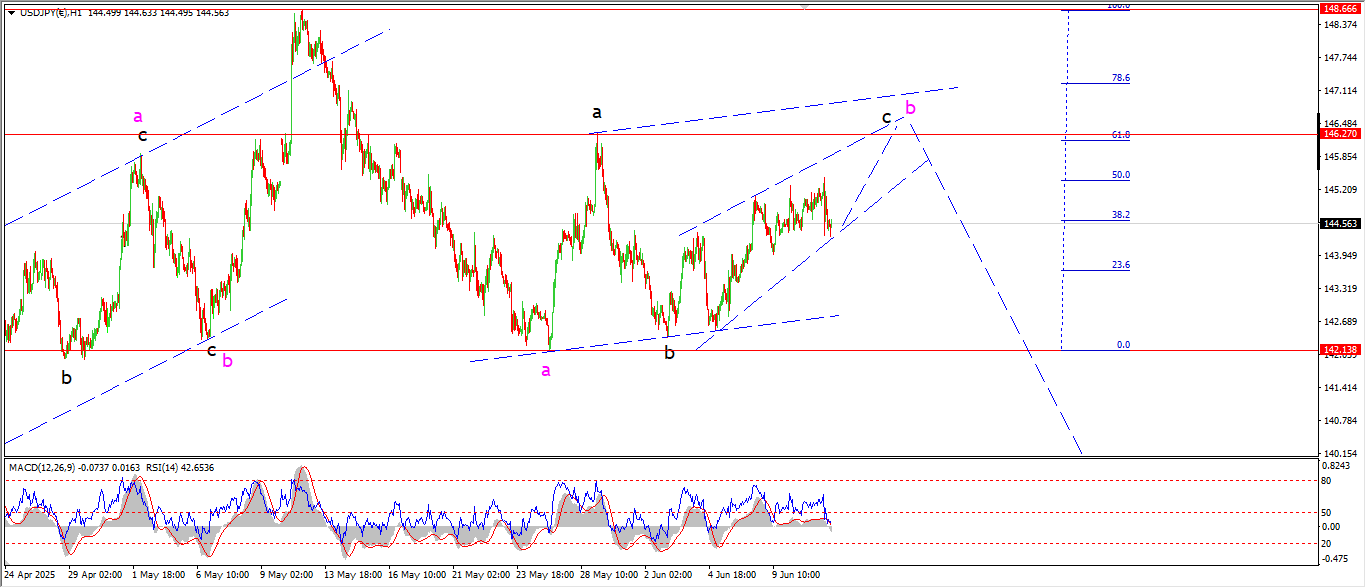Select the black 'a' wave label at late May peak
The image size is (1366, 588).
pos(596,114)
